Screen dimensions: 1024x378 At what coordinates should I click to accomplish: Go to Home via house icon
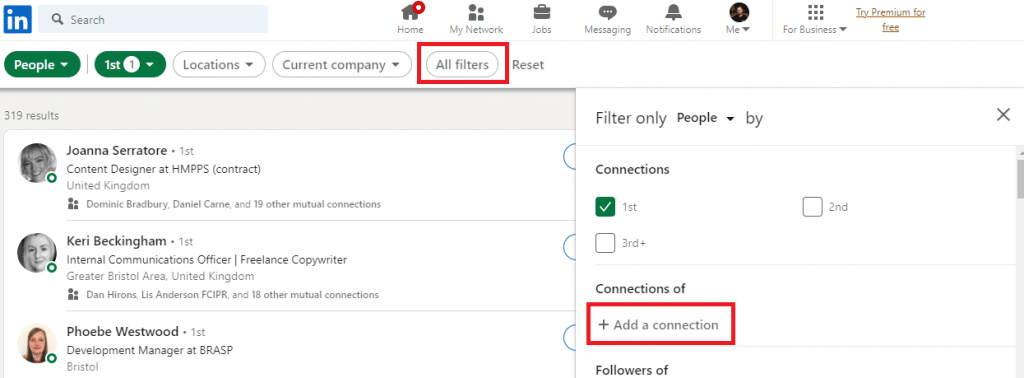[411, 11]
